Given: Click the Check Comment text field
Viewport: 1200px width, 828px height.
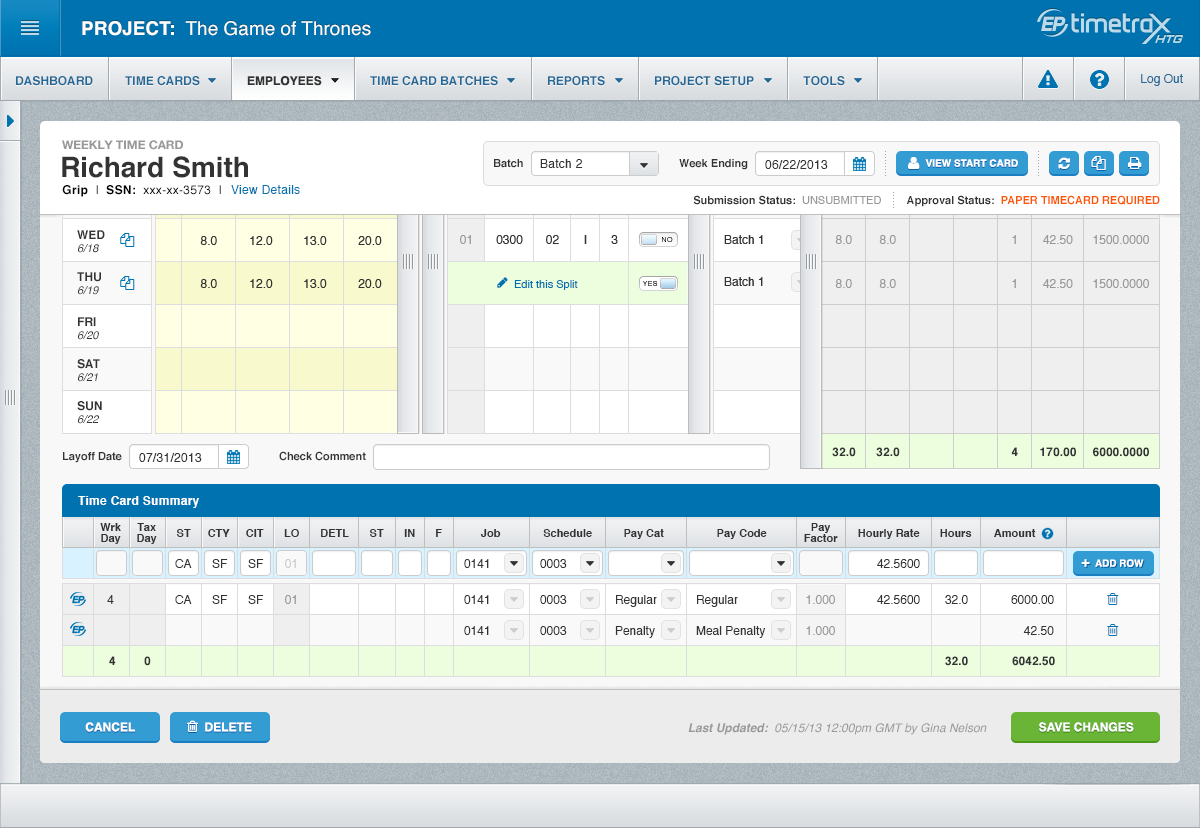Looking at the screenshot, I should point(571,457).
